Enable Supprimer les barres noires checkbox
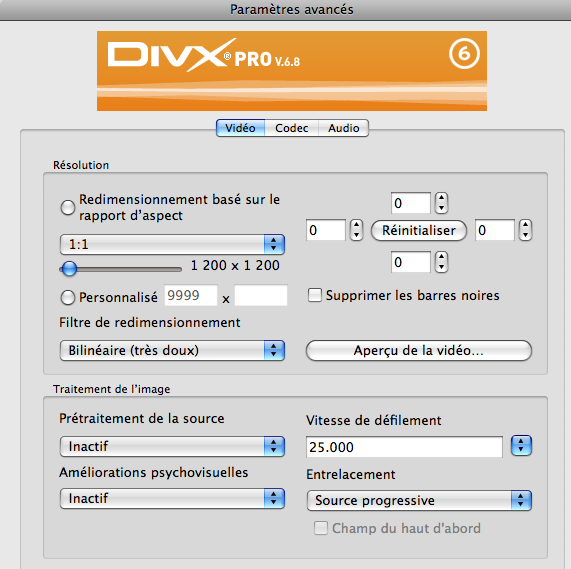571x569 pixels. [x=315, y=295]
